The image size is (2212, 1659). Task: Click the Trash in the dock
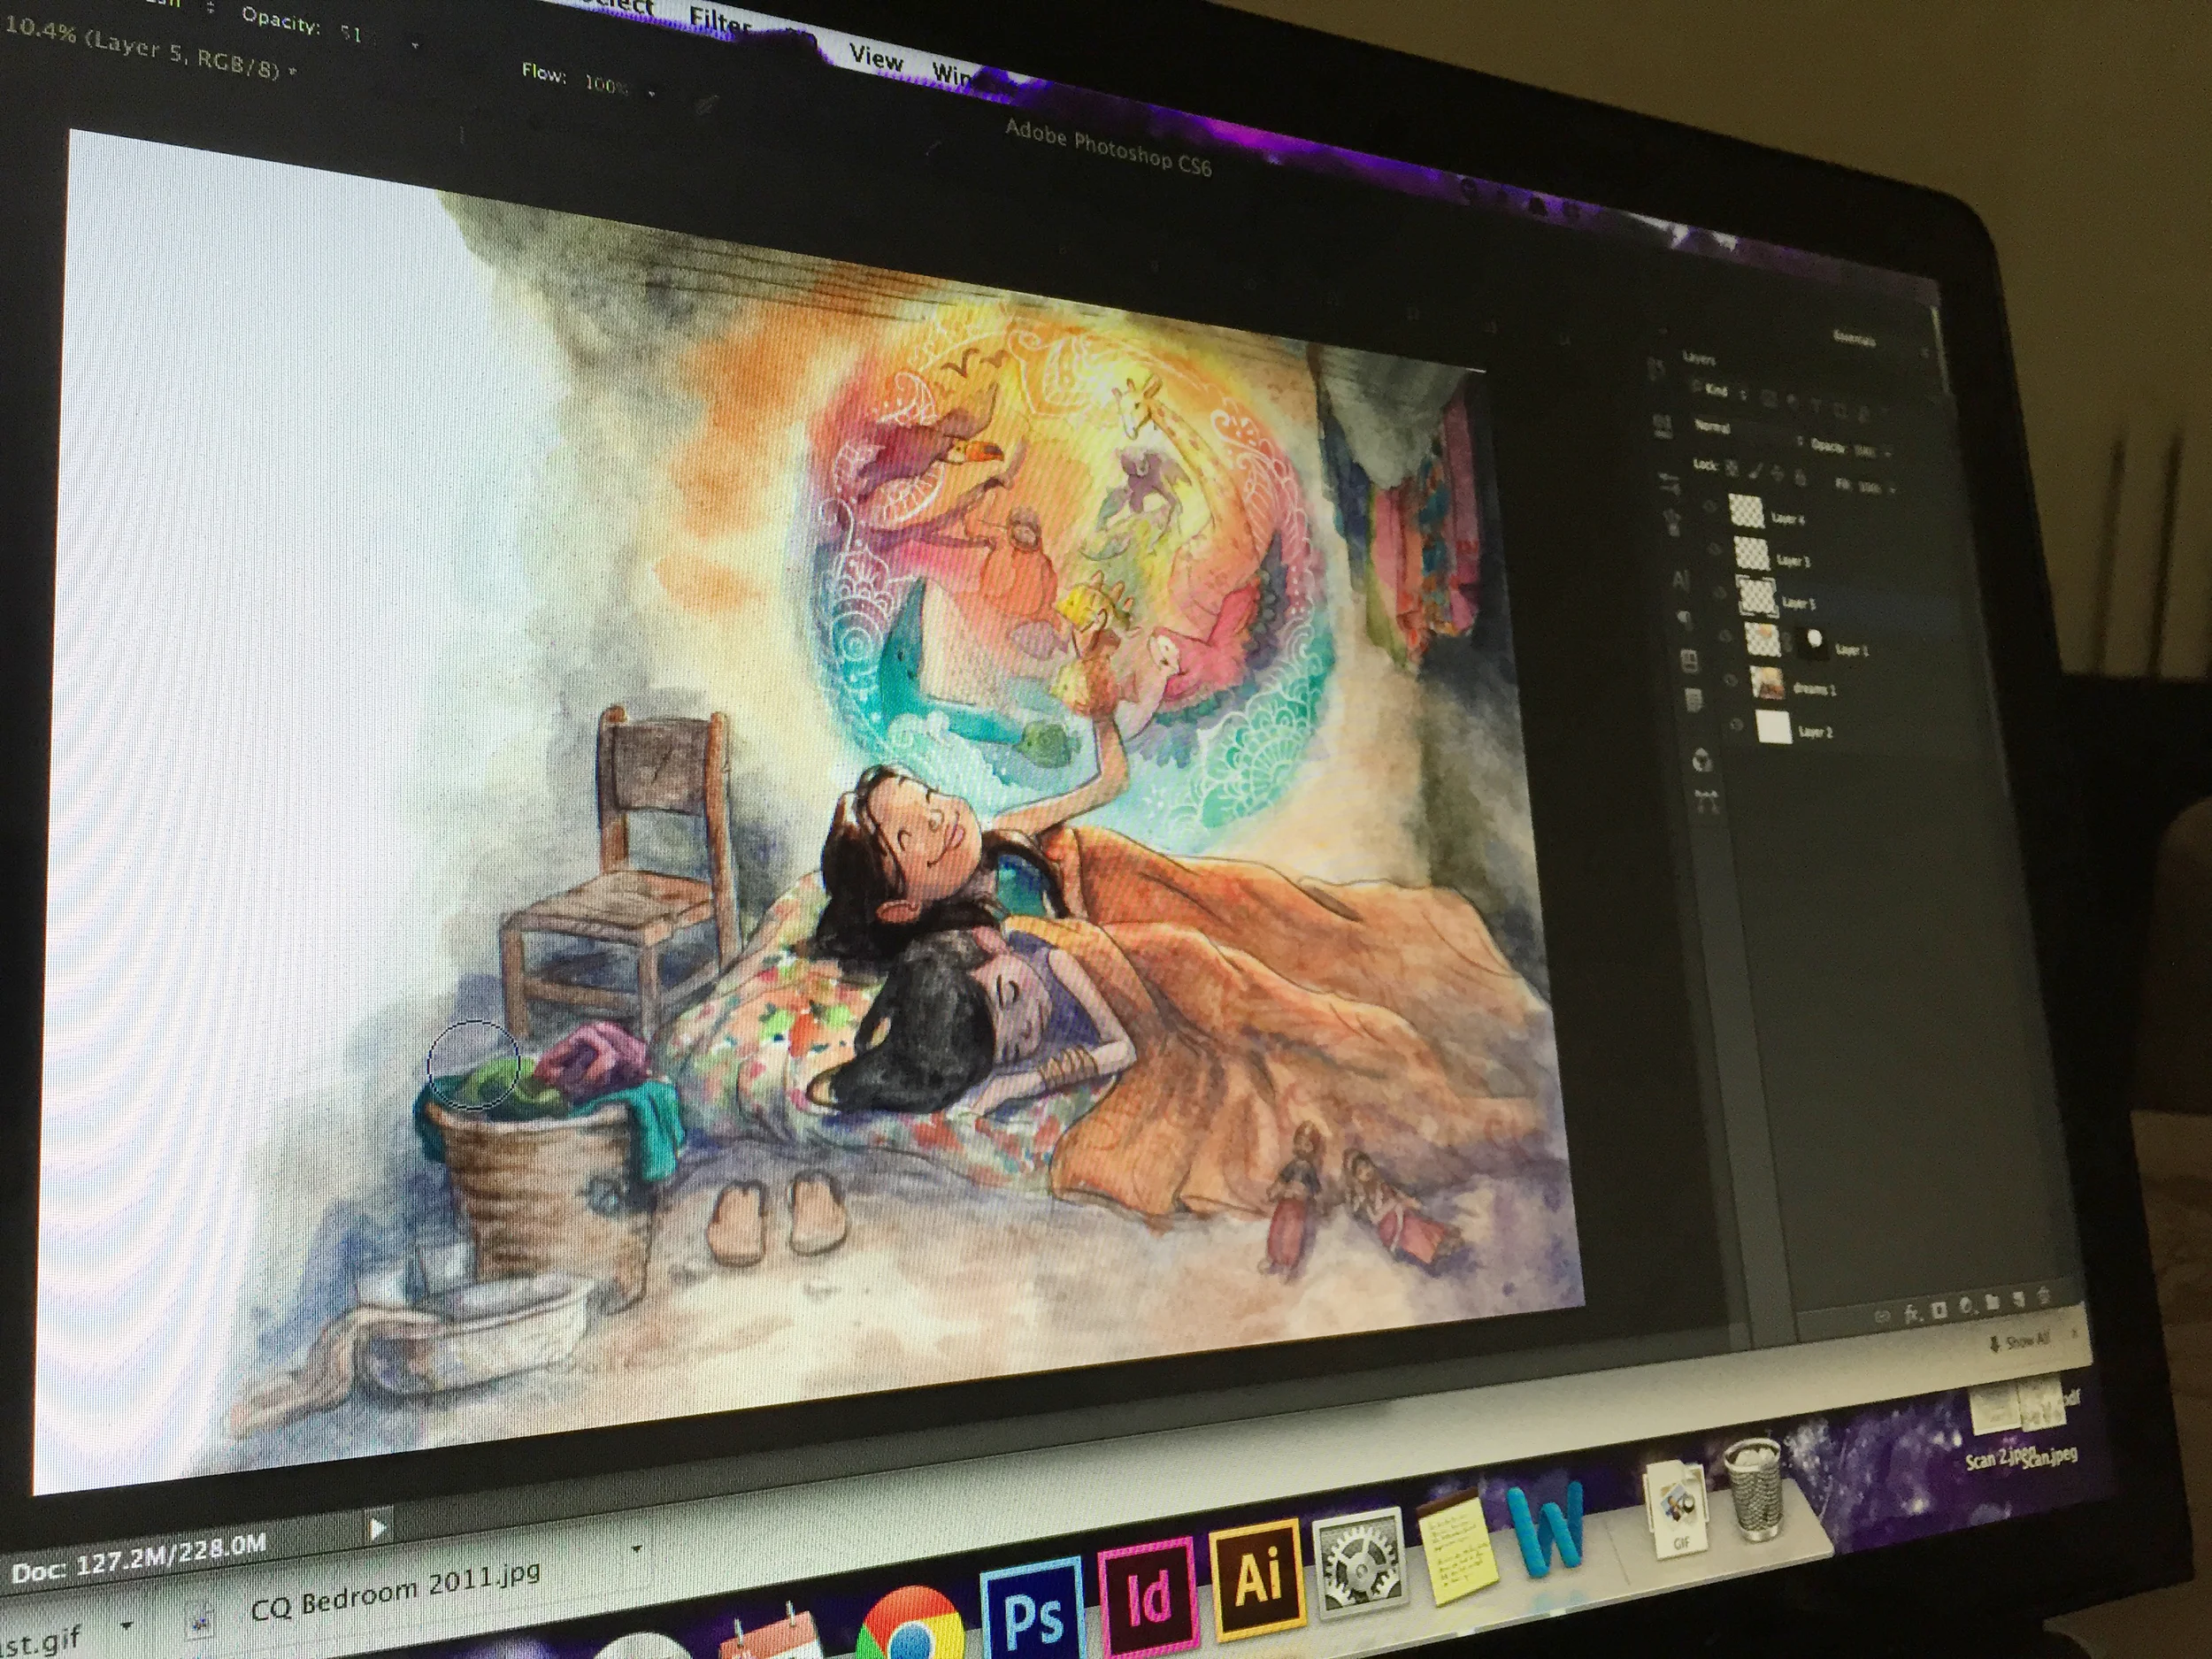tap(1757, 1489)
